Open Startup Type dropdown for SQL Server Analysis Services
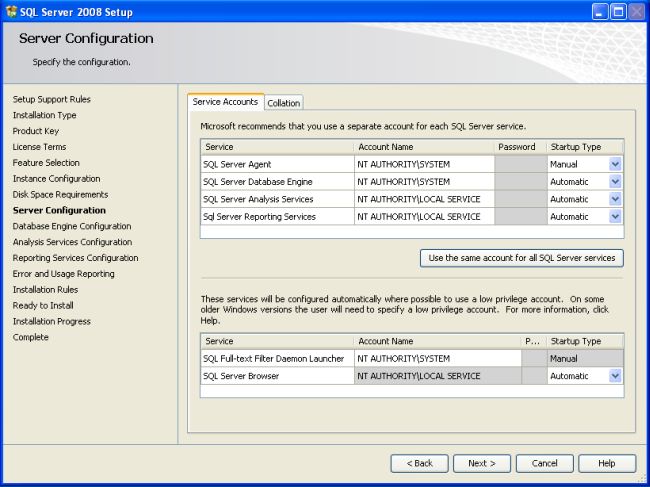This screenshot has height=487, width=650. pos(615,199)
